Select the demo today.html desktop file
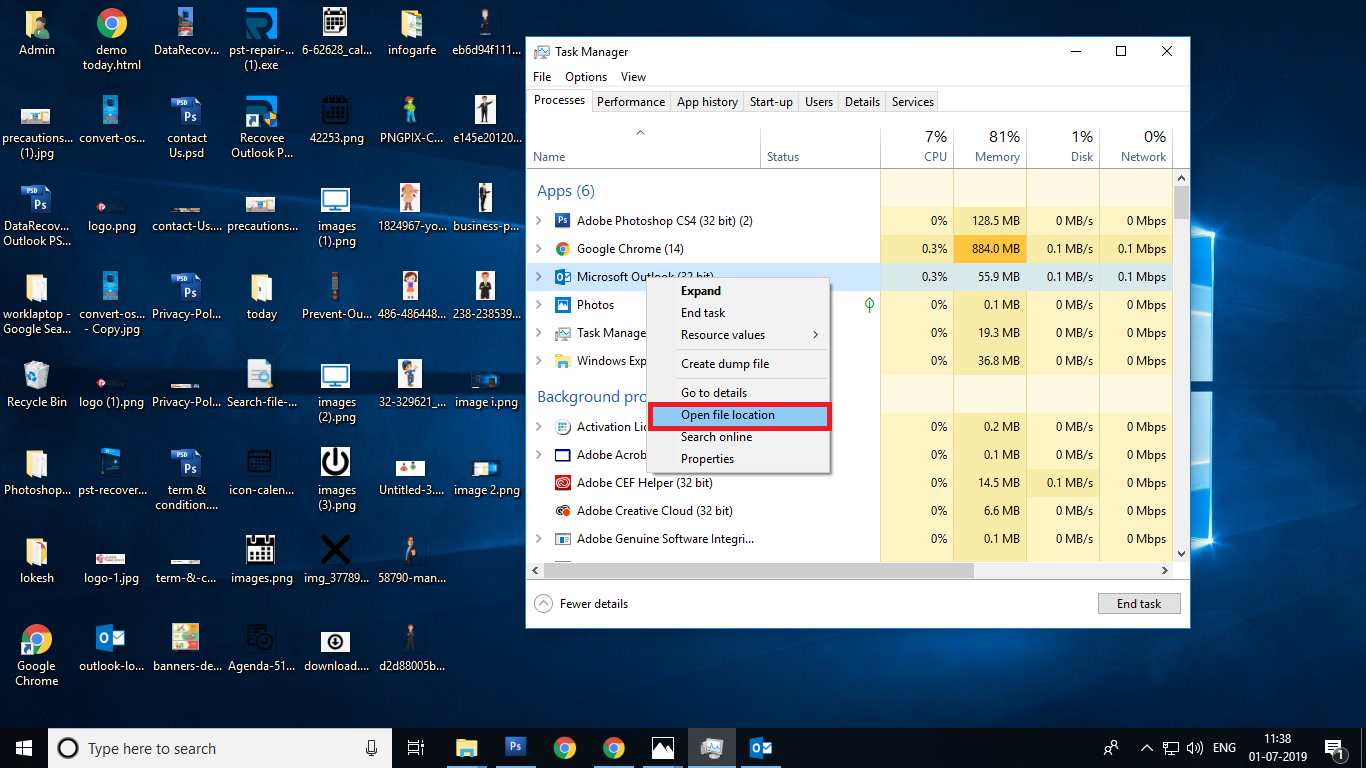 [x=112, y=40]
